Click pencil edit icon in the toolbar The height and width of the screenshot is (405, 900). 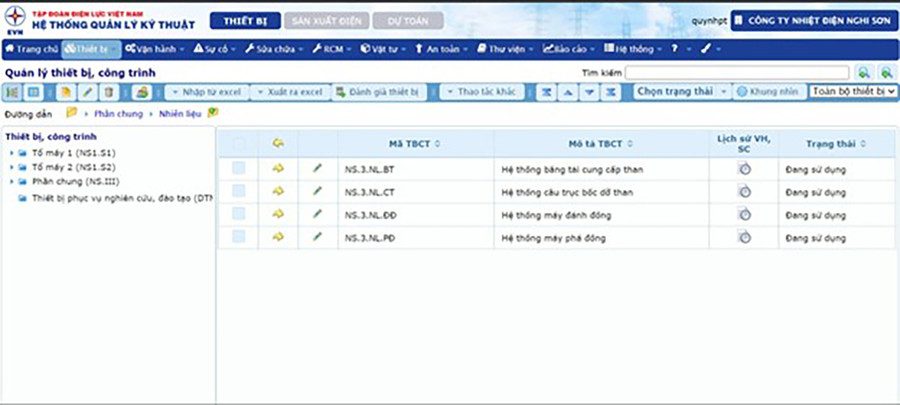tap(88, 92)
